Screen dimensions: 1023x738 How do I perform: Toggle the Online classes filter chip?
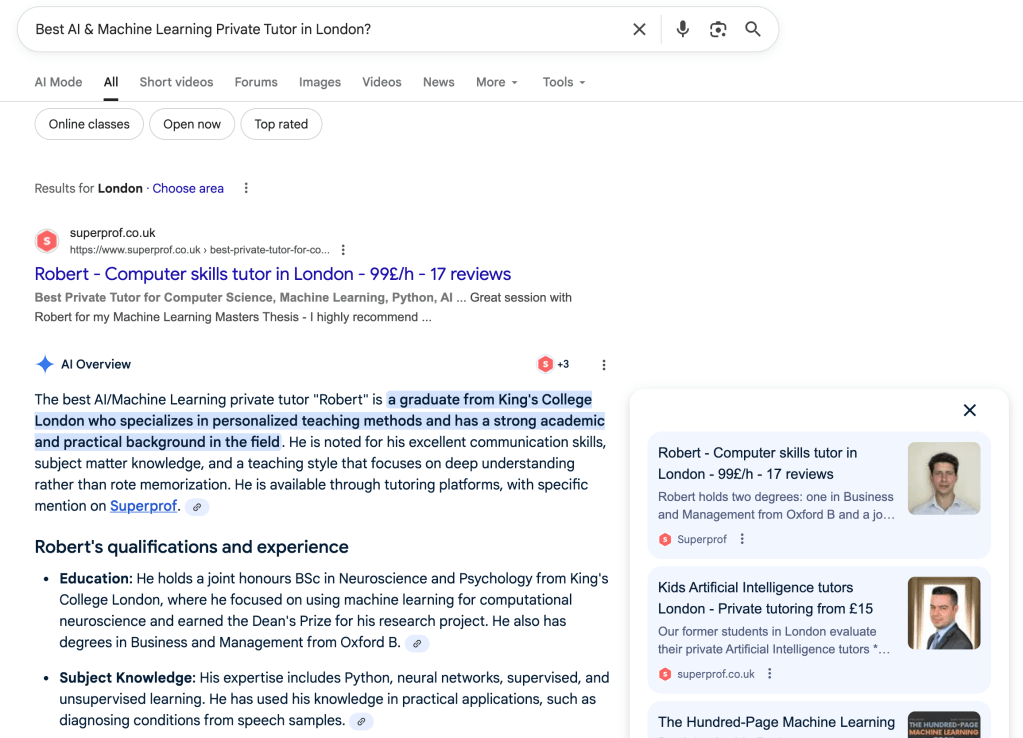pos(89,124)
